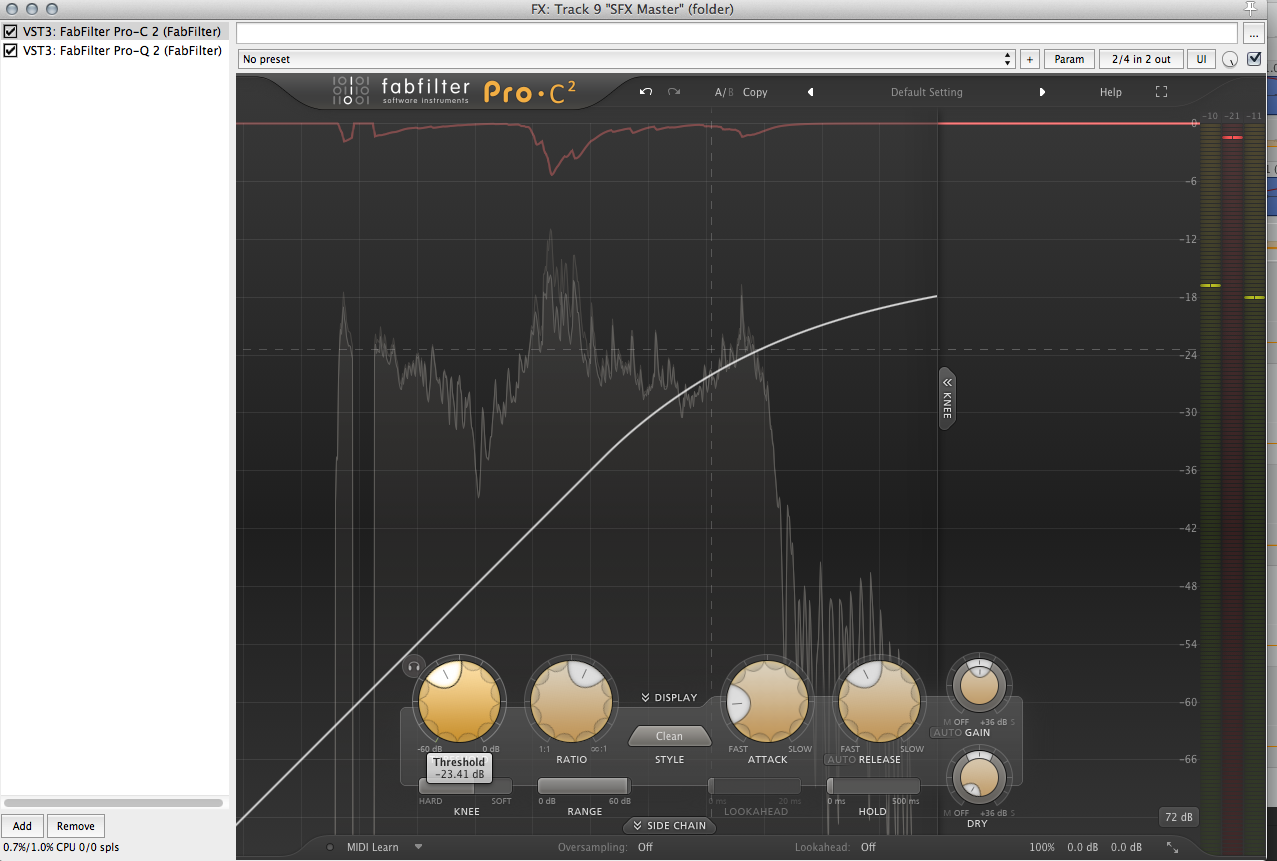Toggle the FabFilter Pro-C 2 plugin checkbox
The height and width of the screenshot is (861, 1277).
pyautogui.click(x=11, y=32)
